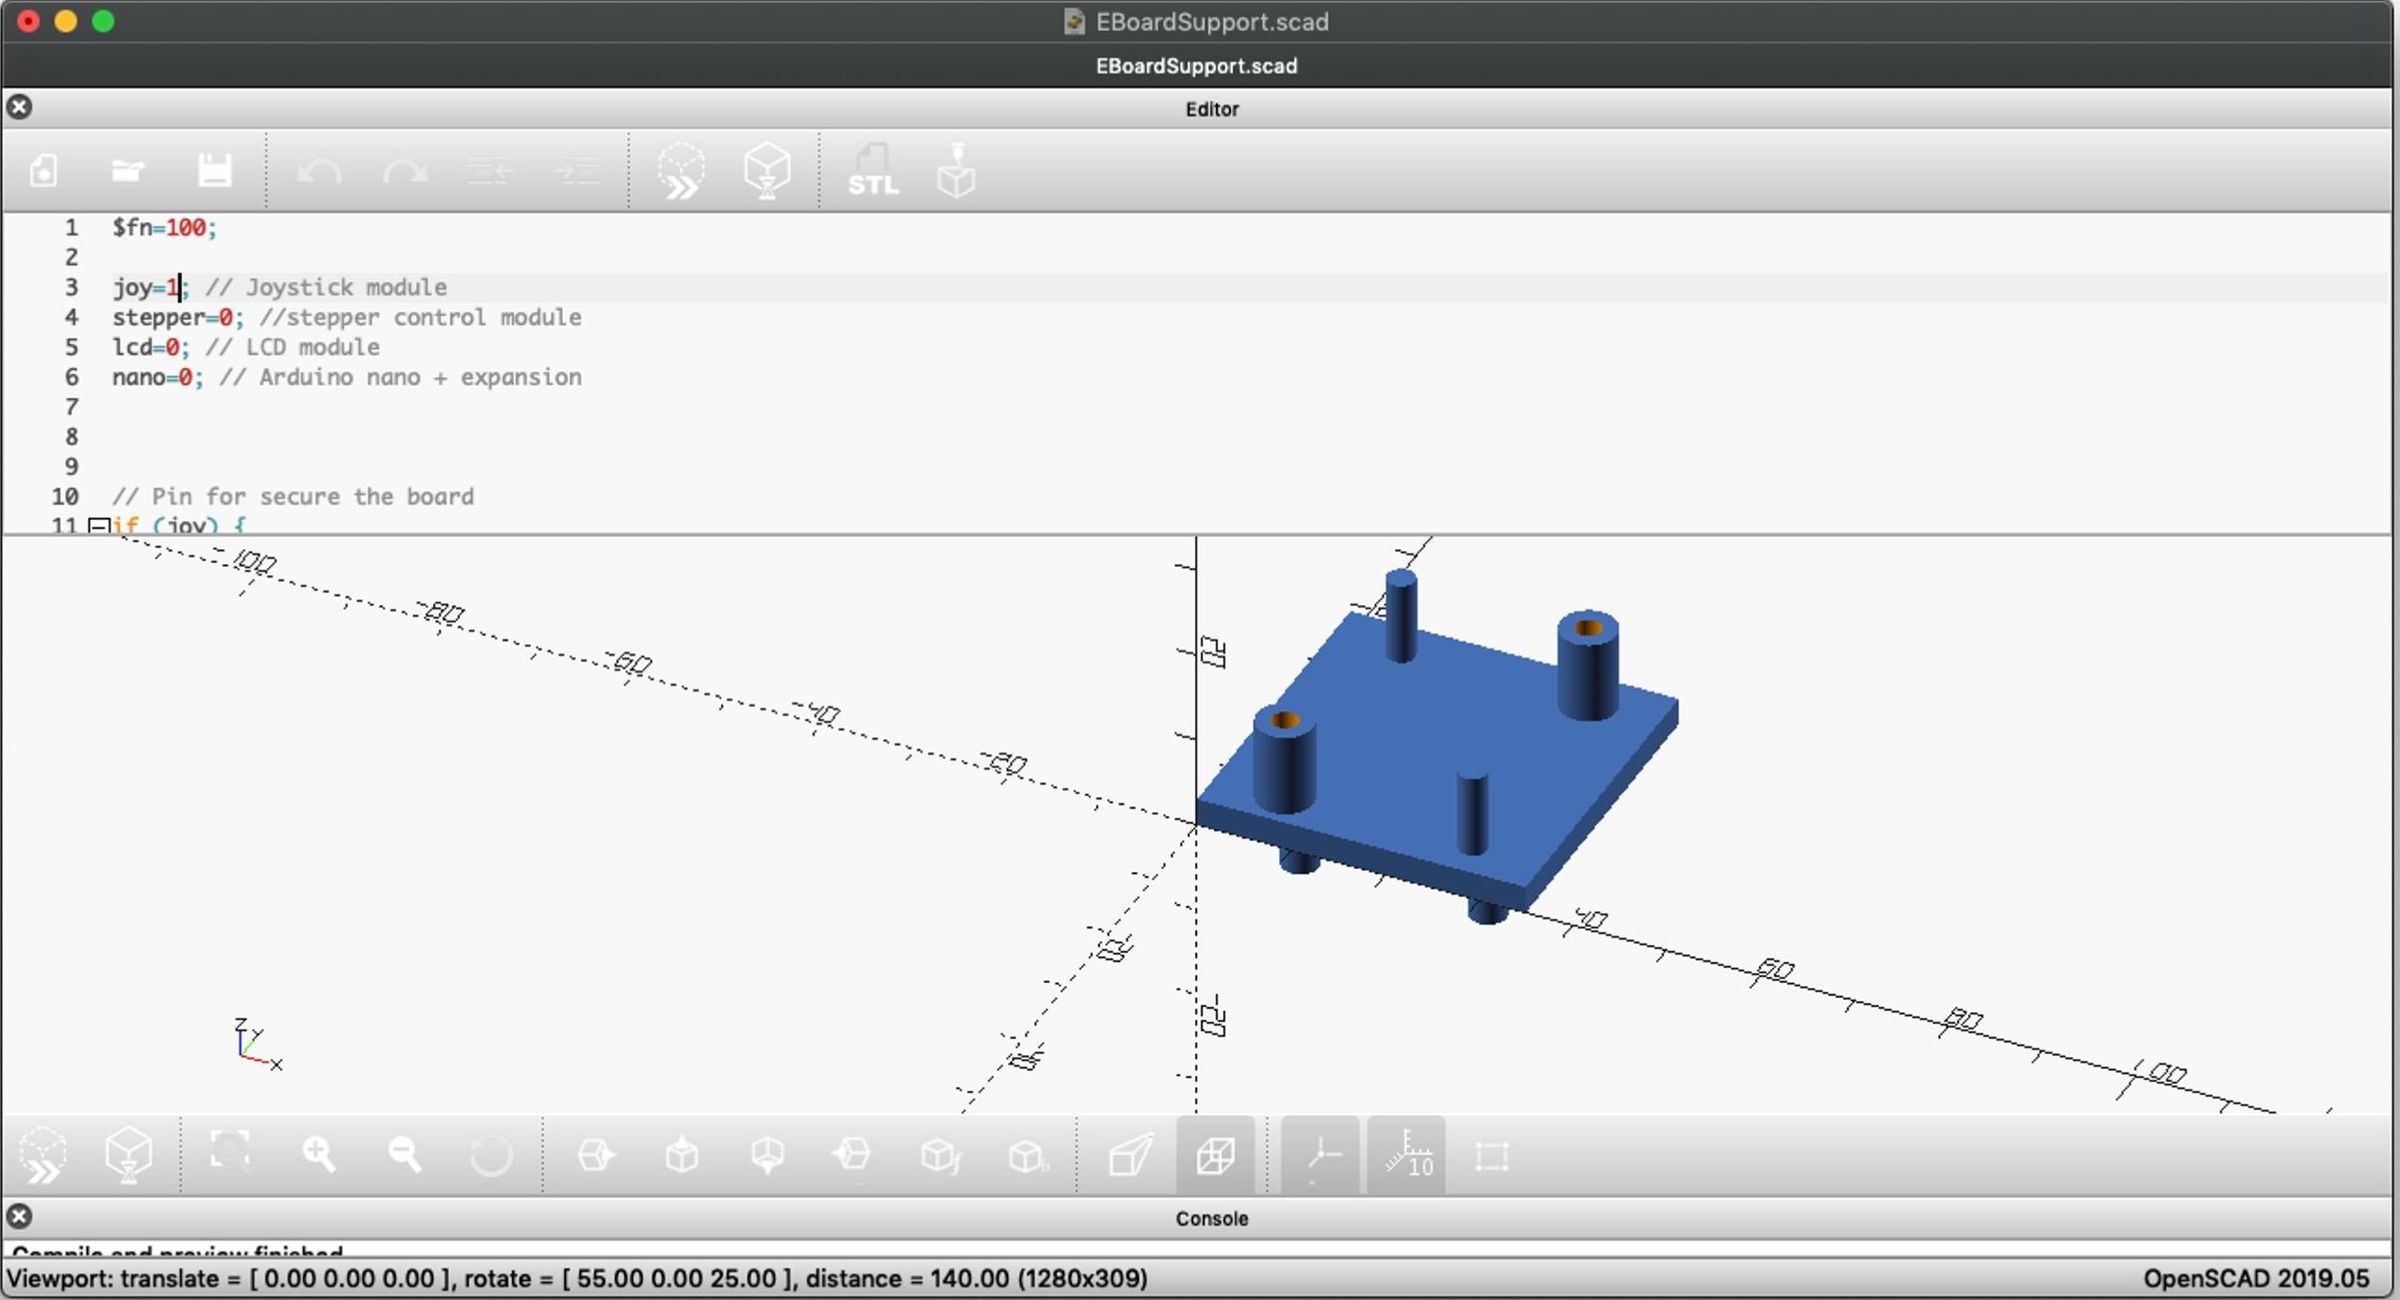Send design to 3D printer
Image resolution: width=2400 pixels, height=1300 pixels.
coord(956,172)
